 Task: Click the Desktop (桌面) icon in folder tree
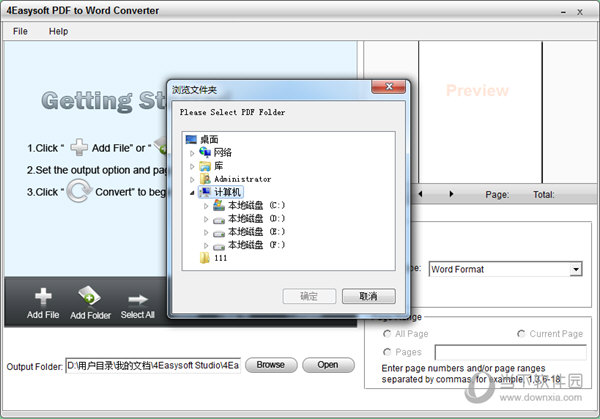[x=191, y=139]
